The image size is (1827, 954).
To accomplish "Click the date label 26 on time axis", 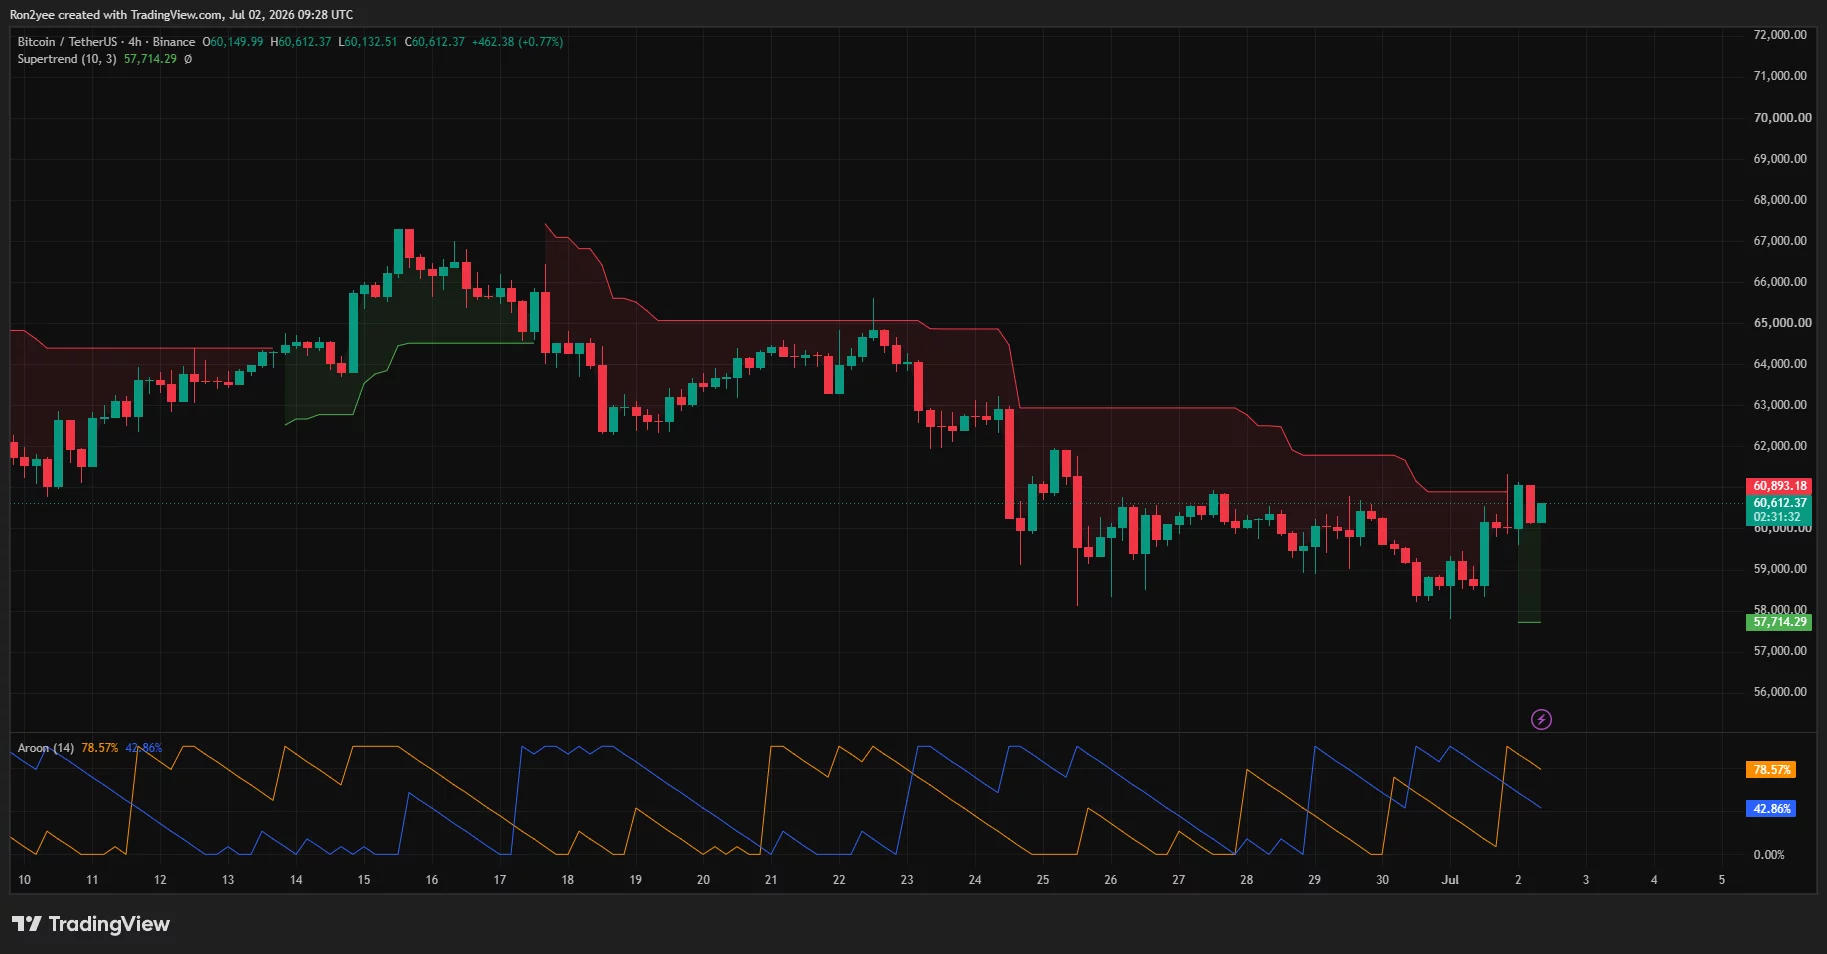I will click(x=1110, y=880).
